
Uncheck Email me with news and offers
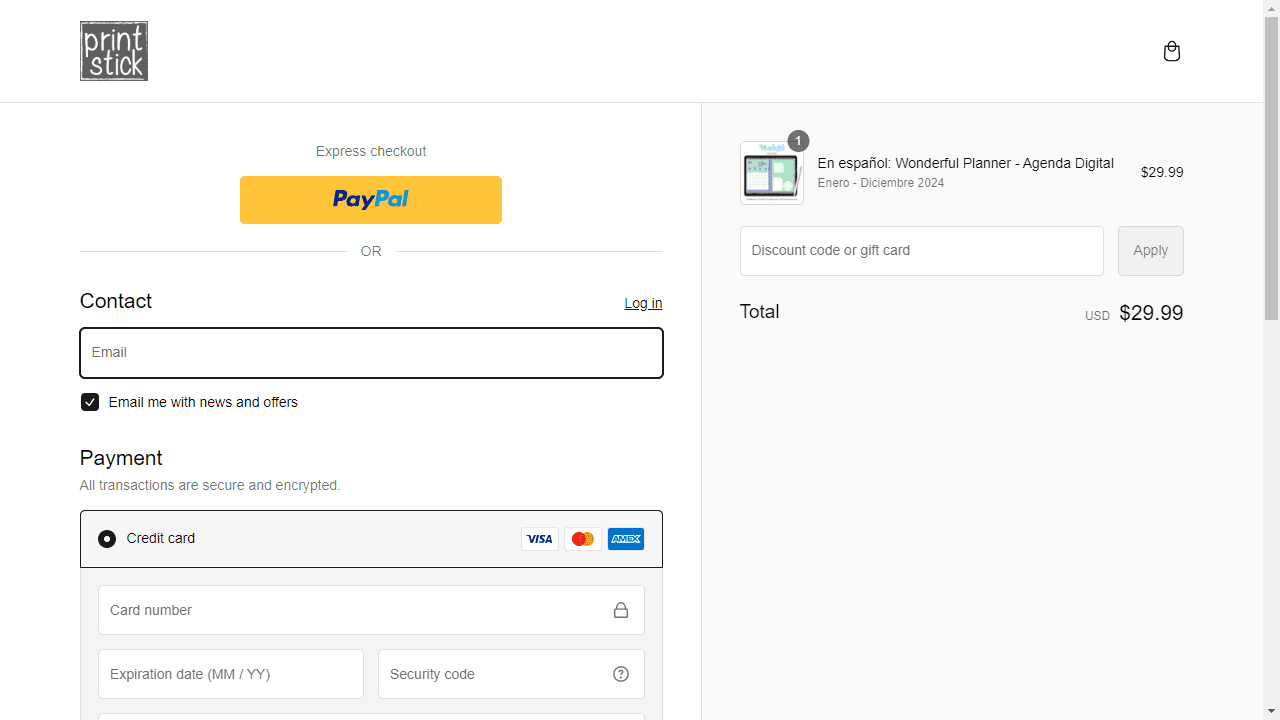pos(90,402)
